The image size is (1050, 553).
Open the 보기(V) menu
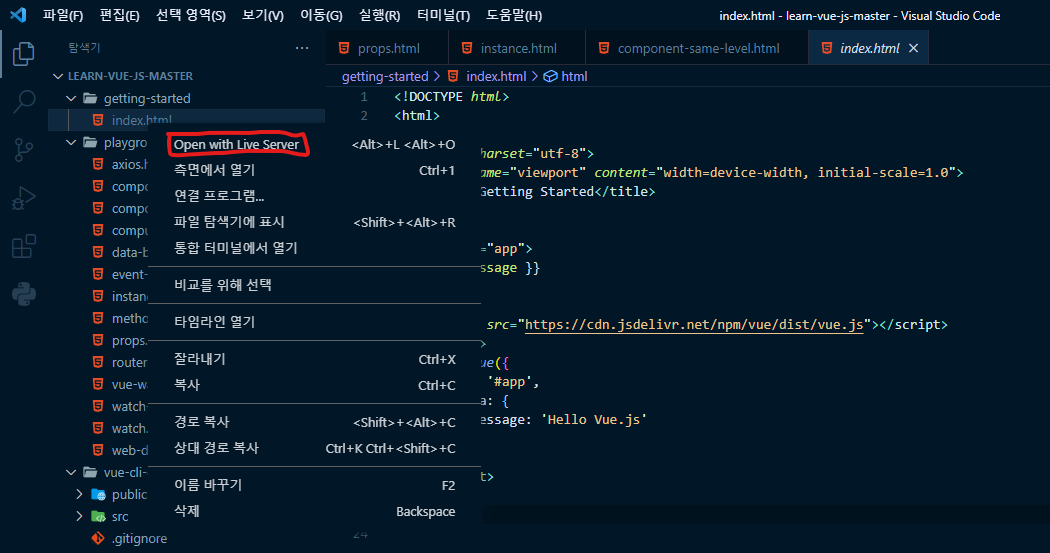pyautogui.click(x=262, y=15)
